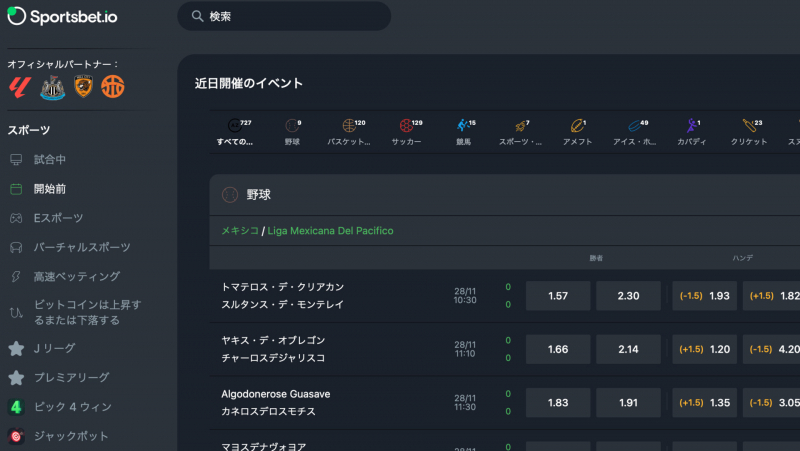The image size is (800, 451).
Task: Follow the Liga Mexicana Del Pacifico link
Action: pos(330,231)
